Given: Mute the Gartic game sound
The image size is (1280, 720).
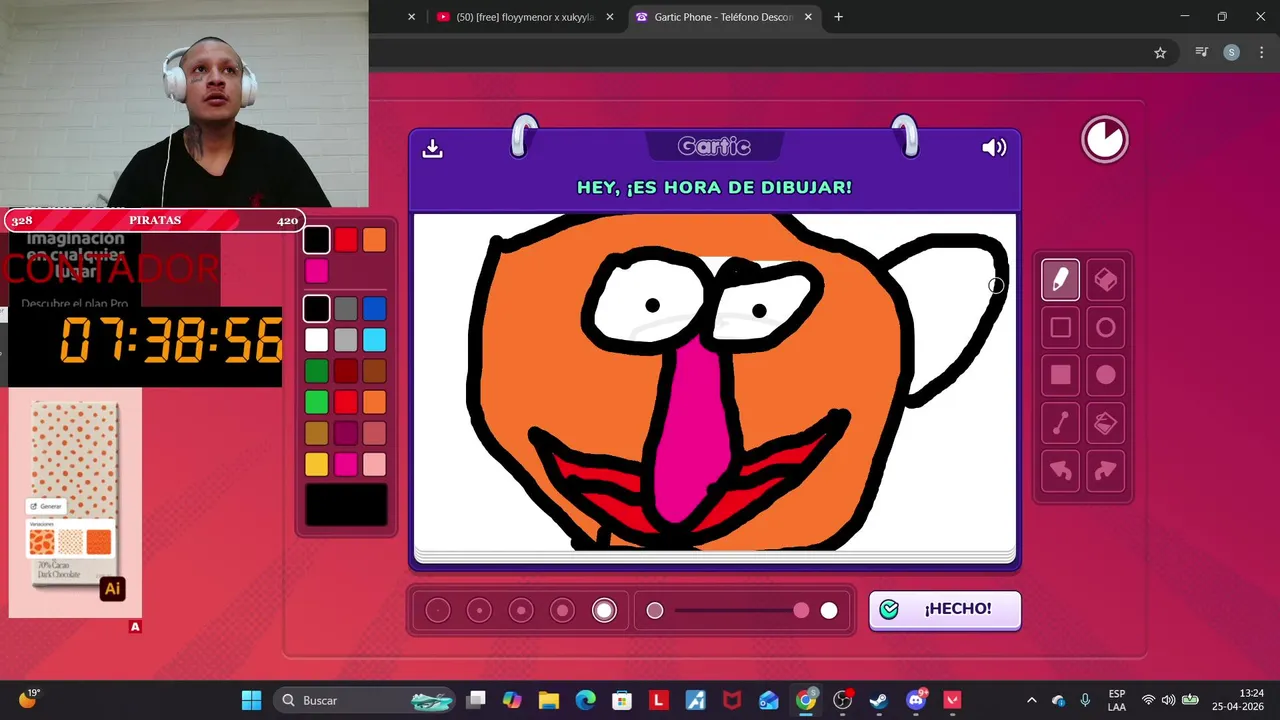Looking at the screenshot, I should (x=994, y=148).
